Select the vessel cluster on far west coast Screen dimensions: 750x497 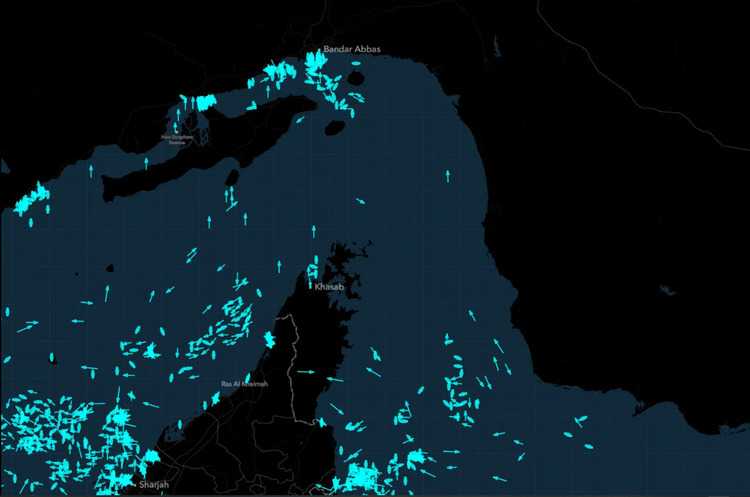[30, 198]
